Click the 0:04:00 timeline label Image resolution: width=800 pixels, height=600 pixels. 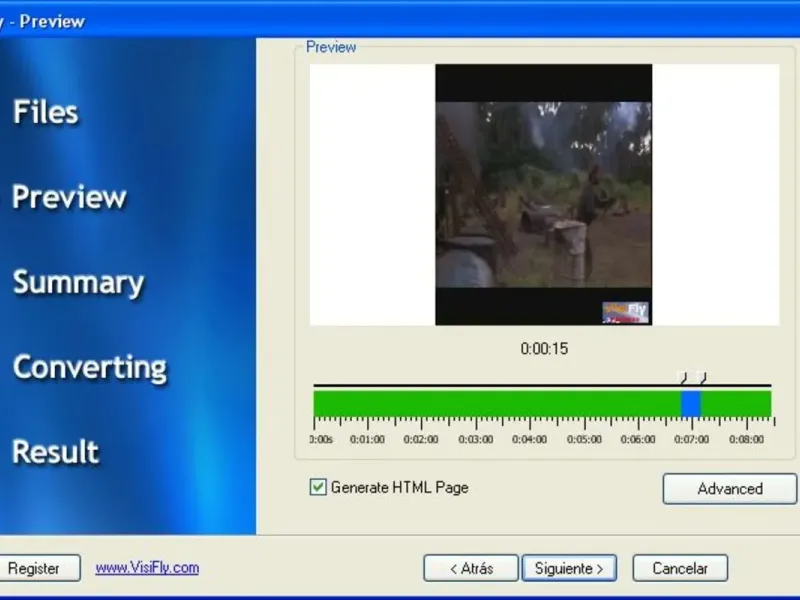point(530,439)
